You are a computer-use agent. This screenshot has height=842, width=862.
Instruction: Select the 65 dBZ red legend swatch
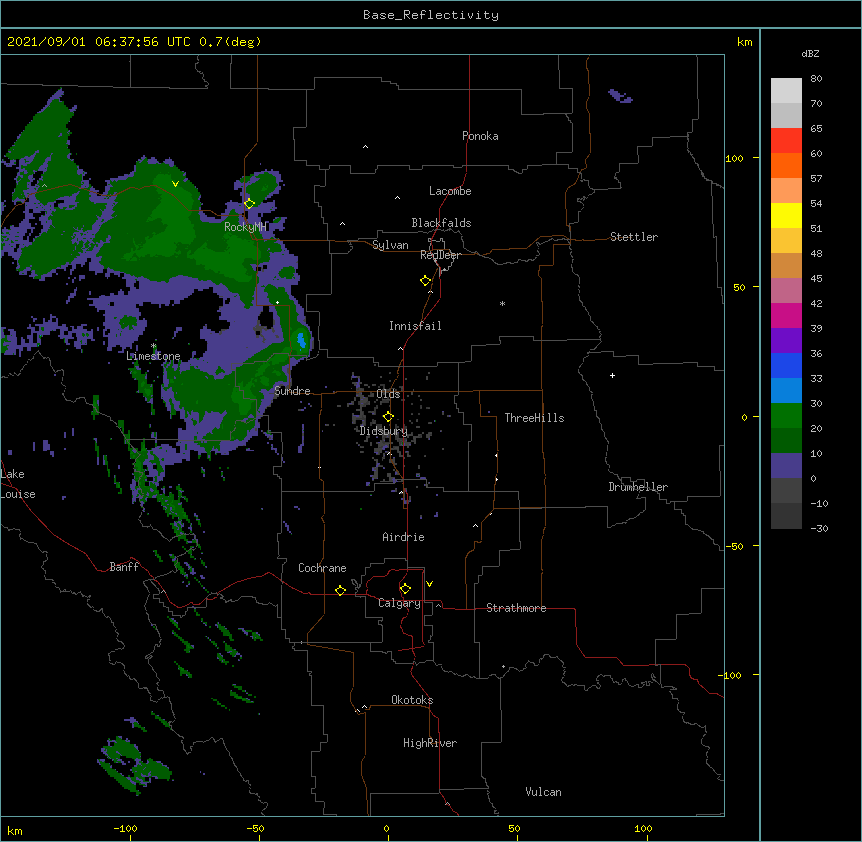click(786, 141)
